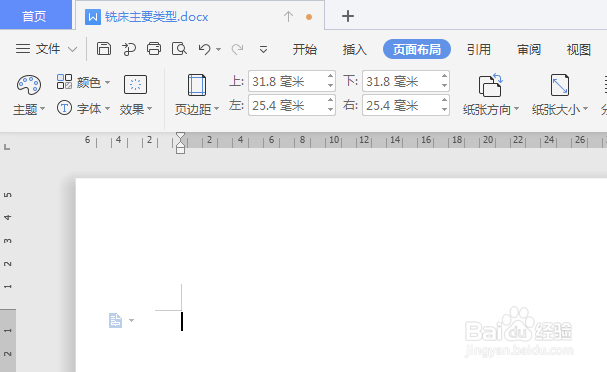This screenshot has width=607, height=372.
Task: Open the 页边距 dropdown
Action: click(197, 110)
